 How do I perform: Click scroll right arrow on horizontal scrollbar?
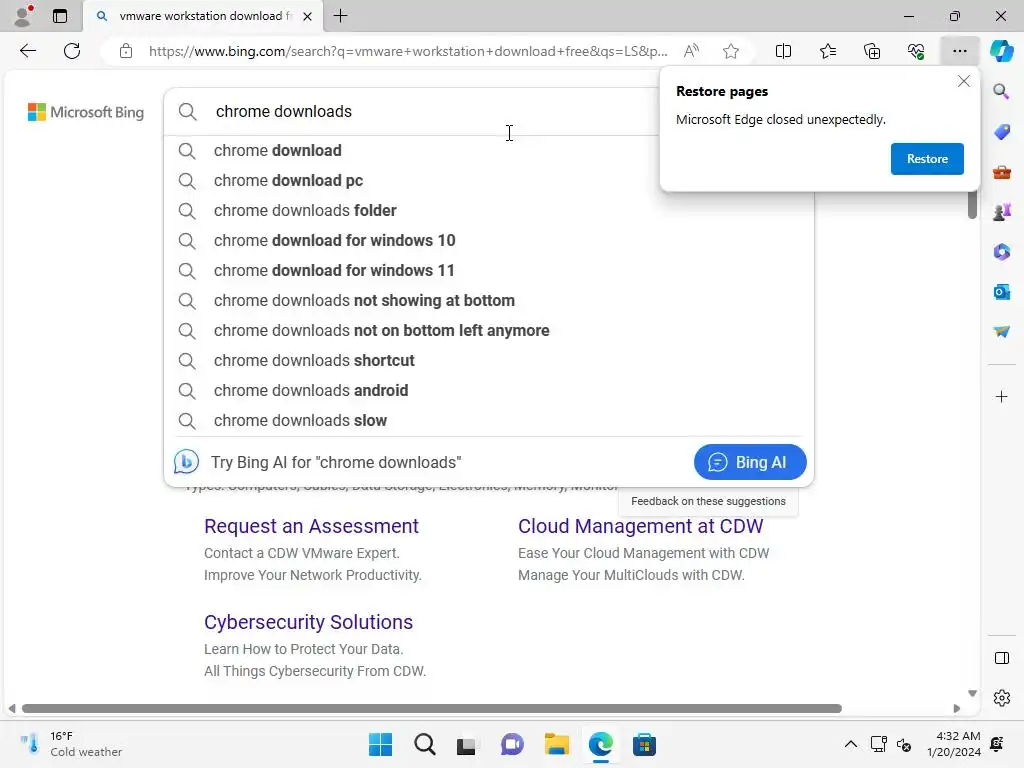click(957, 709)
